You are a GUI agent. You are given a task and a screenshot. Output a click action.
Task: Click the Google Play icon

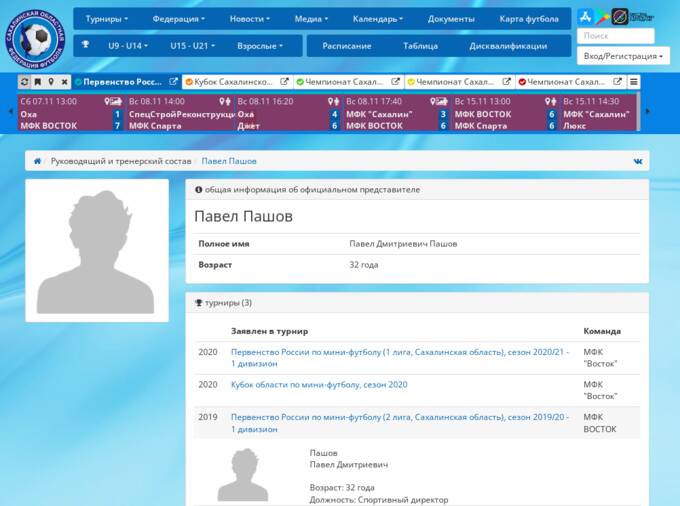(603, 17)
